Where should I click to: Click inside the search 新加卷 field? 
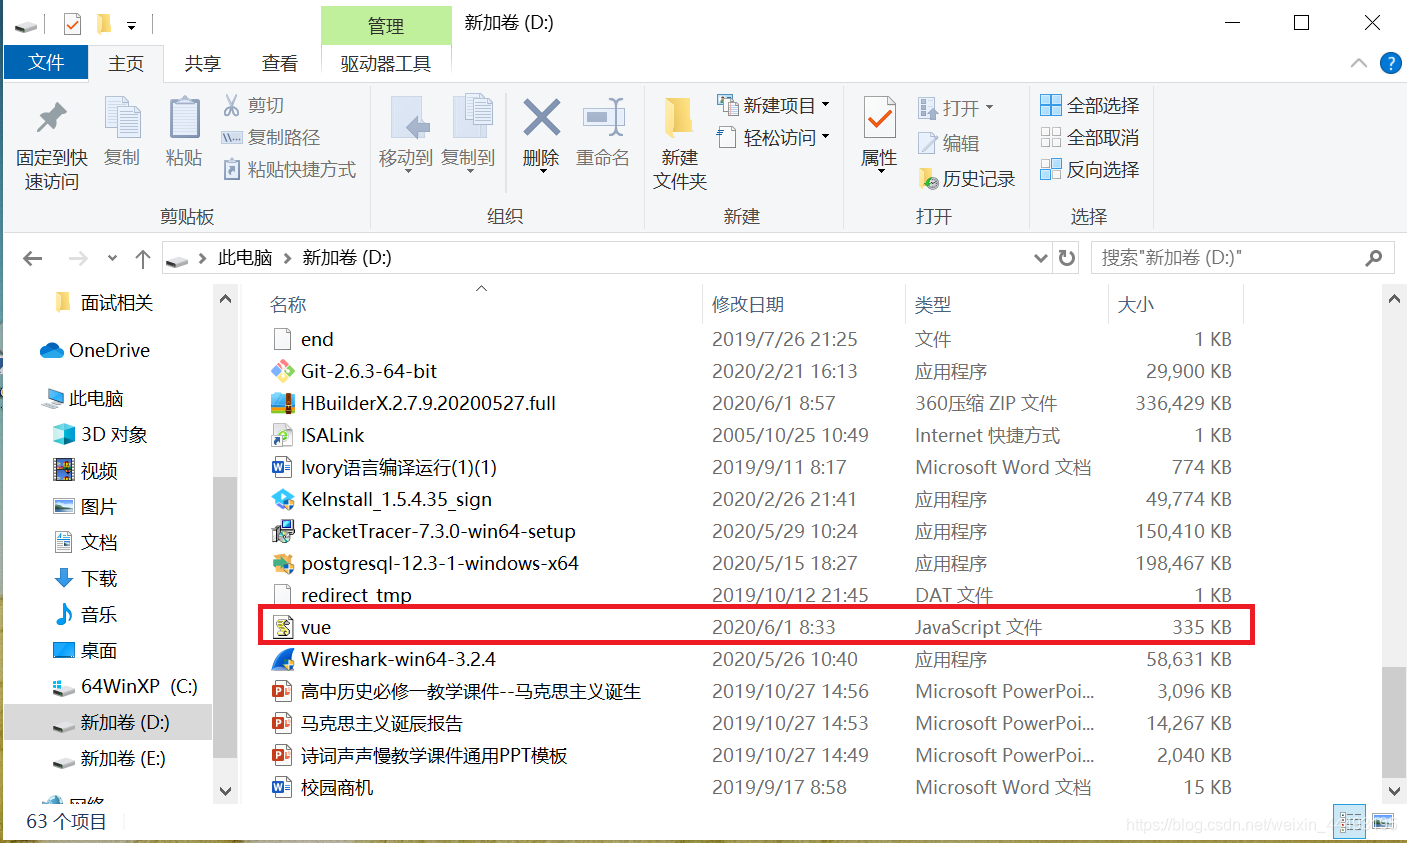(x=1230, y=257)
